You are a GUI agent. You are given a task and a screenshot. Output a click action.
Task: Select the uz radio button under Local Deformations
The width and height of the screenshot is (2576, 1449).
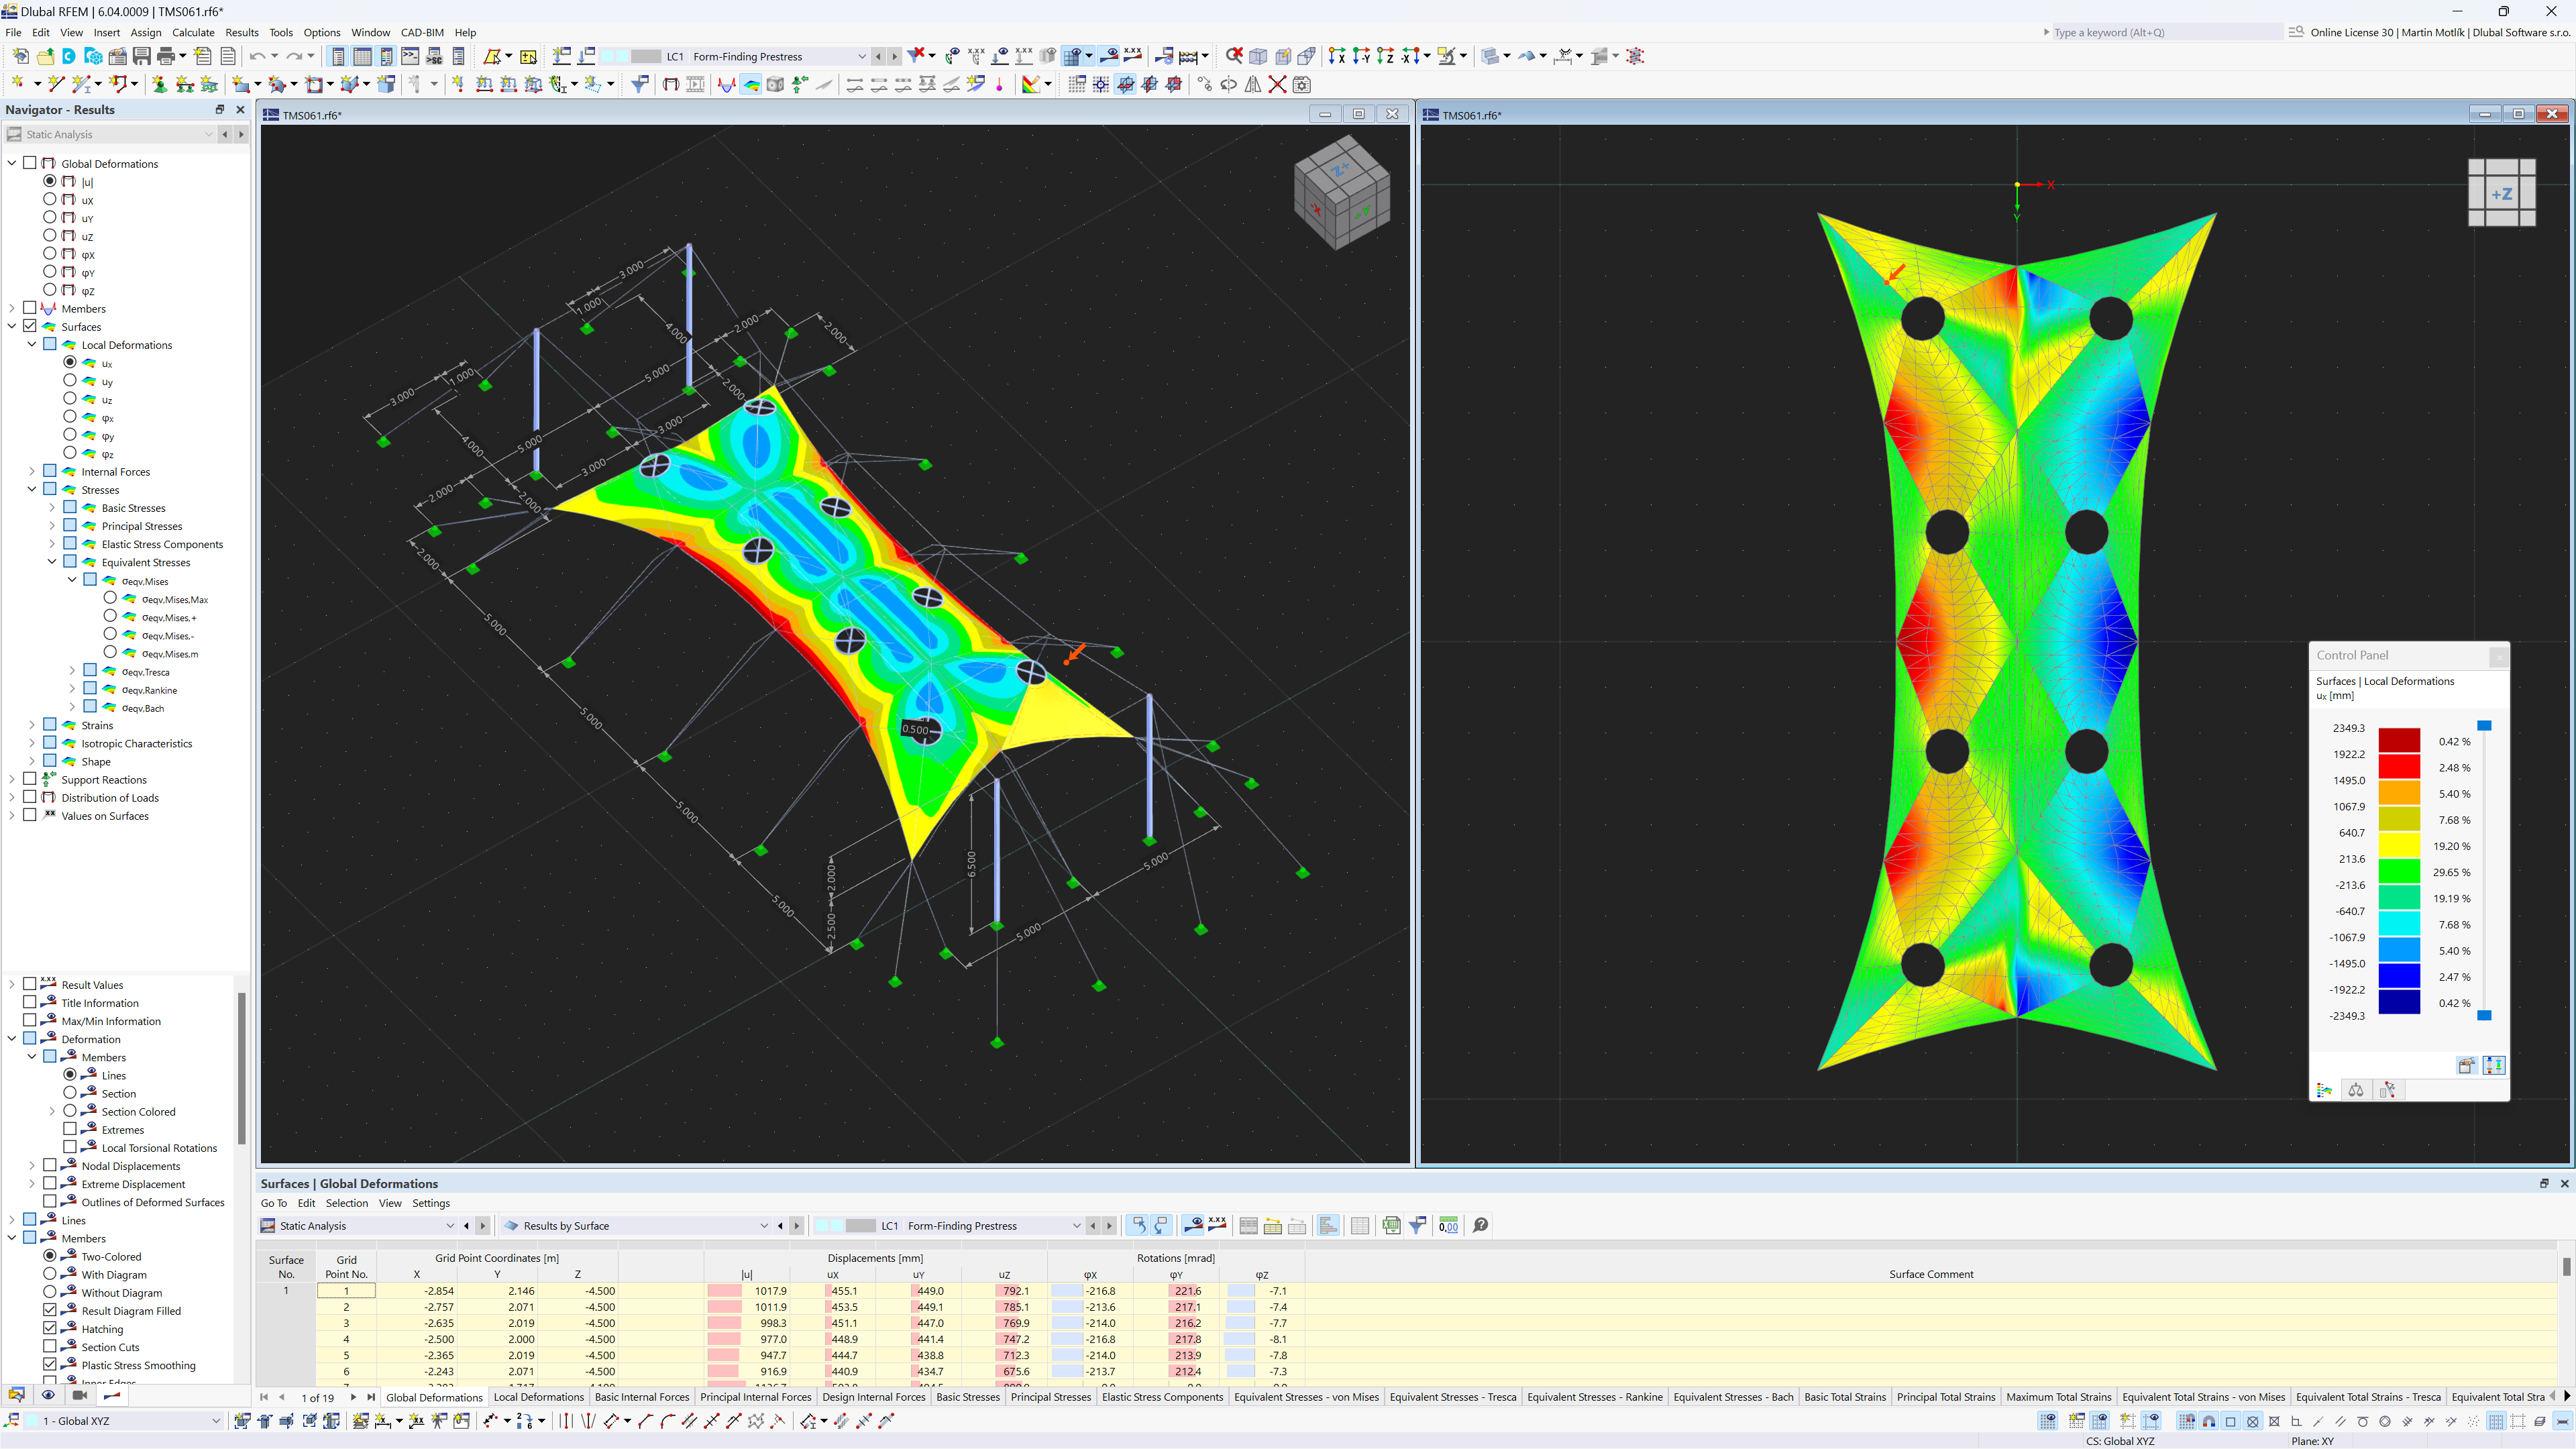[71, 398]
